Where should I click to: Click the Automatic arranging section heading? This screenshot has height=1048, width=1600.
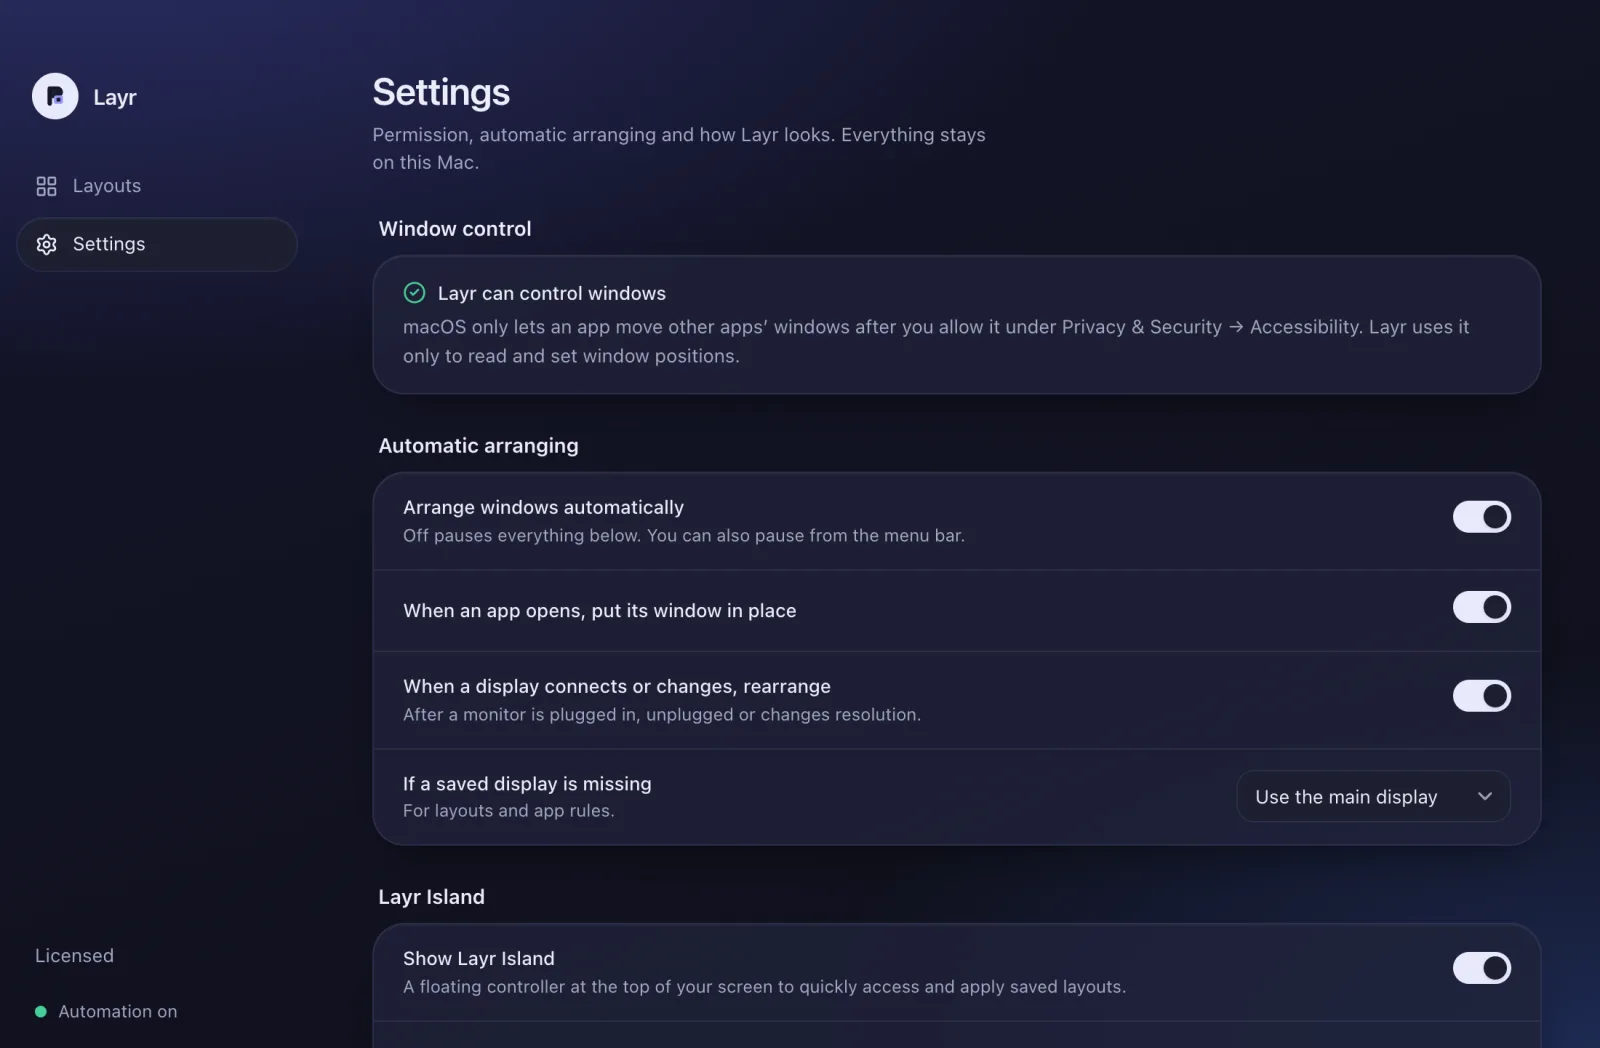[x=478, y=446]
